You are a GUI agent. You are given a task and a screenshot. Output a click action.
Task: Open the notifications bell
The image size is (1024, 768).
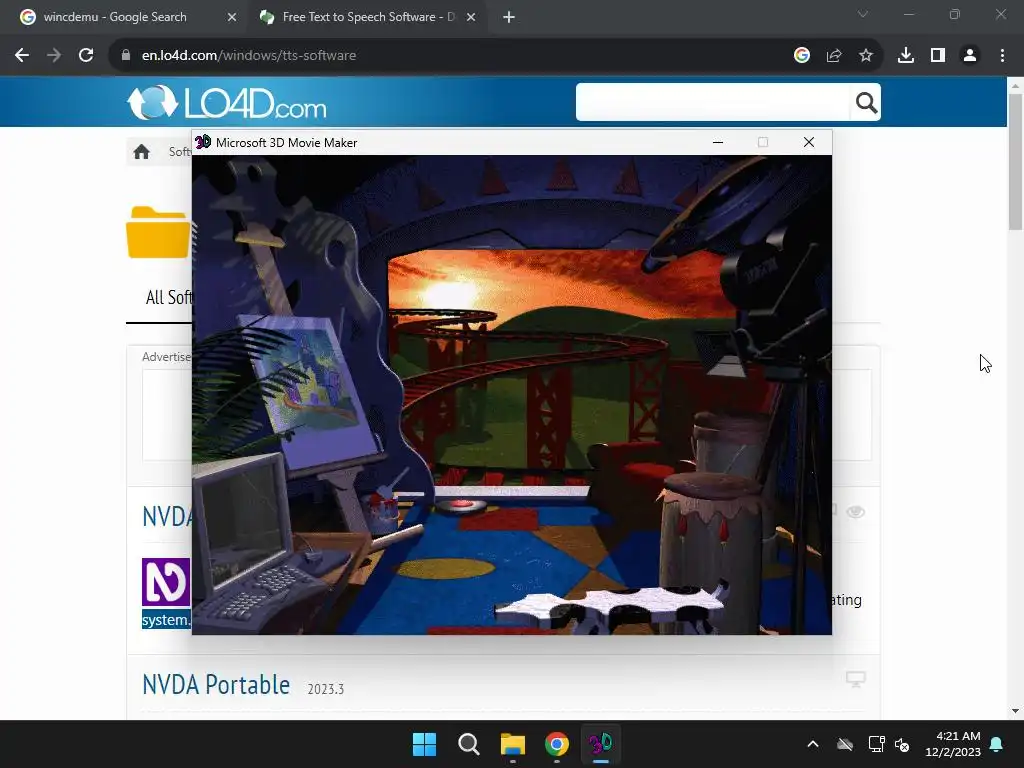coord(997,744)
